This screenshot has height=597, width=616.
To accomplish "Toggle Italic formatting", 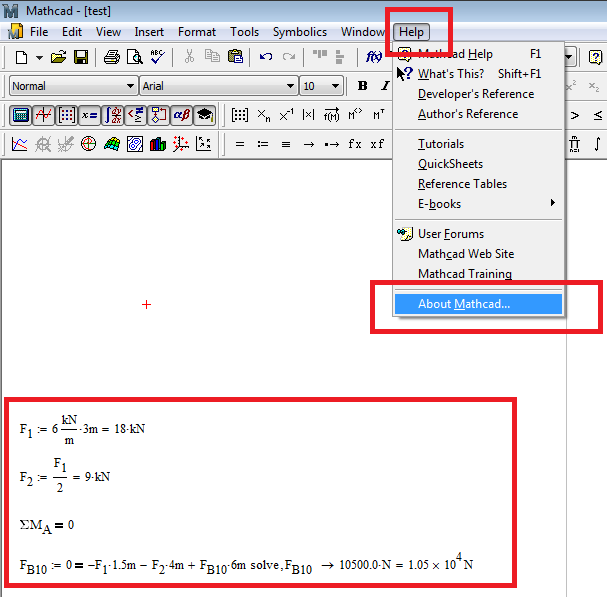I will pyautogui.click(x=385, y=86).
